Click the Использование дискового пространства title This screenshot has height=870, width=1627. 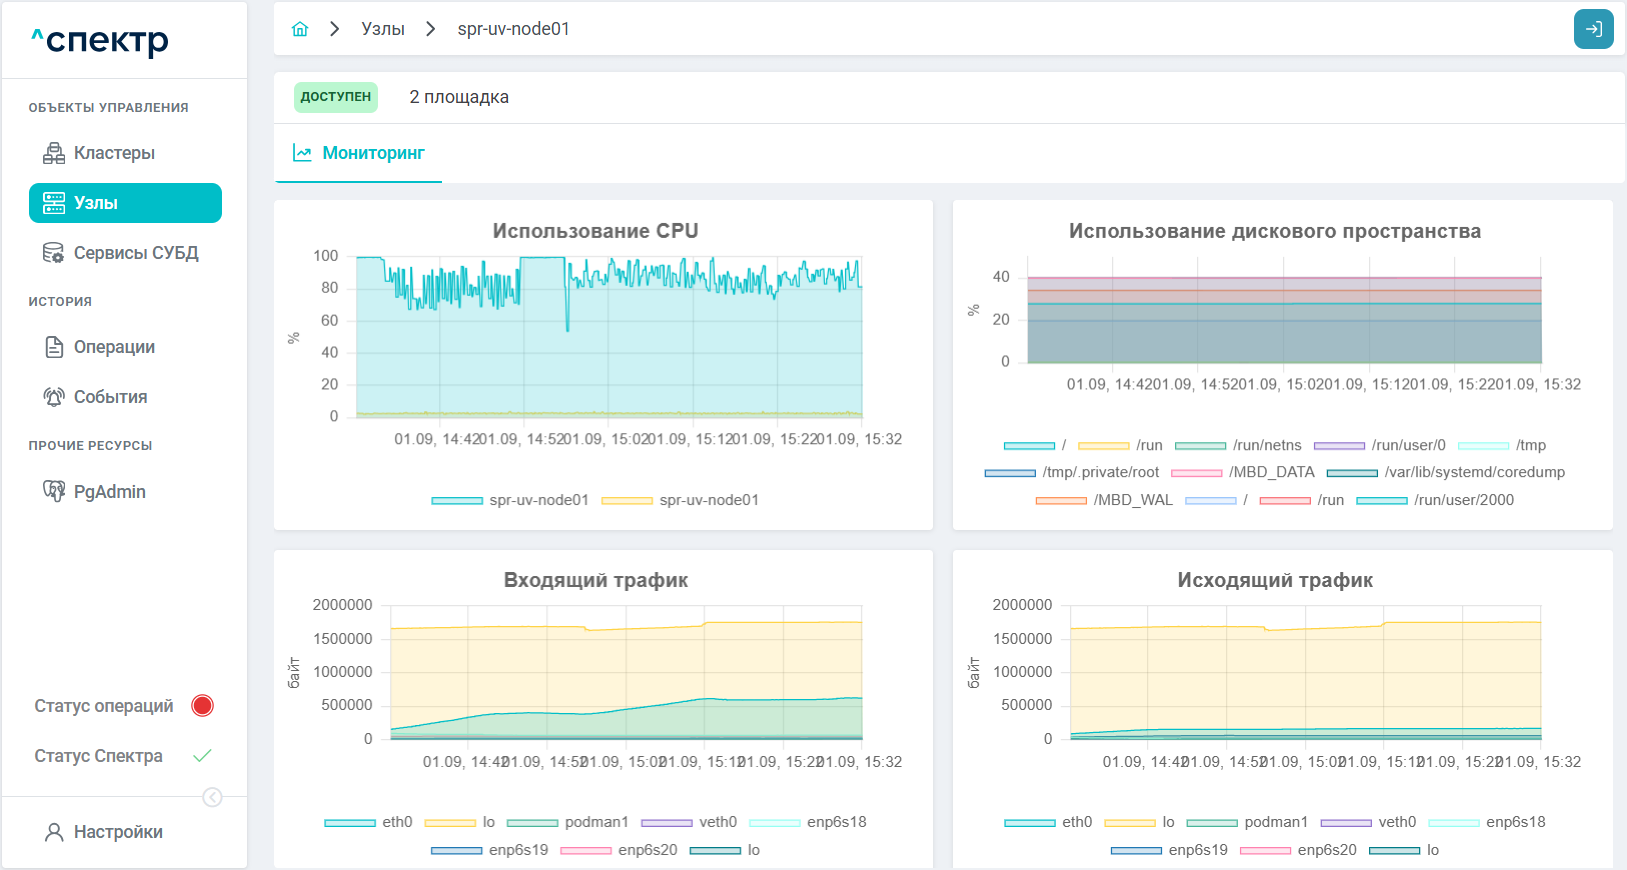[1275, 231]
